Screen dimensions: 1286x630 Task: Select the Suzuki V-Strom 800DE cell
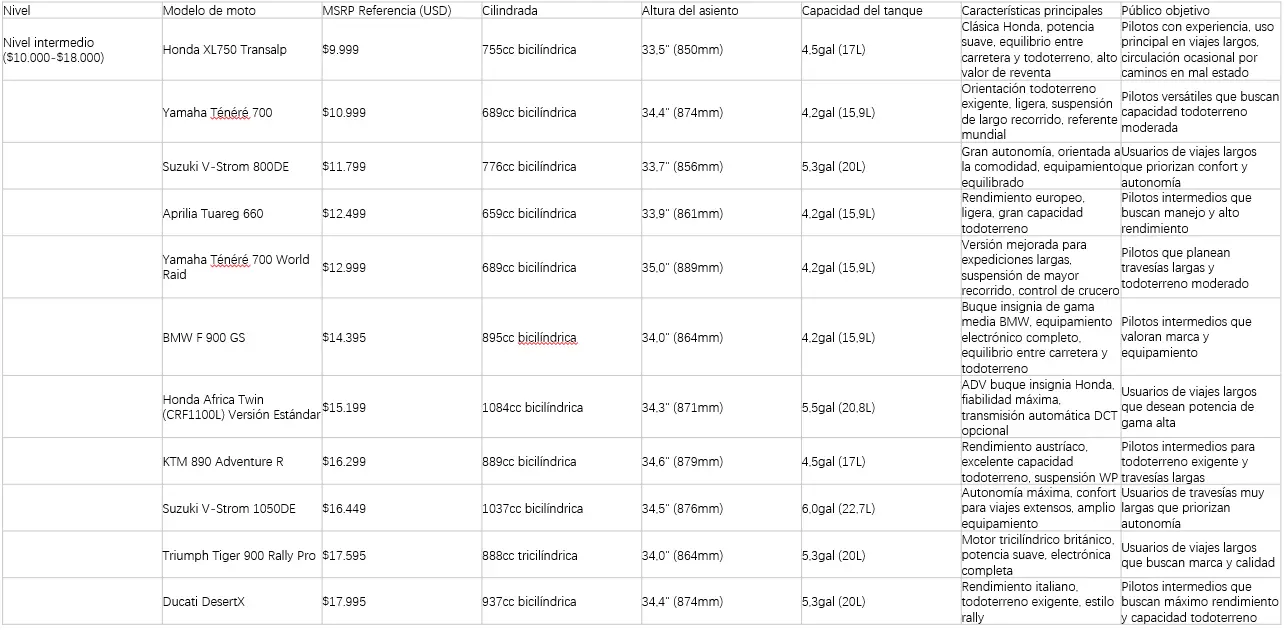[241, 167]
